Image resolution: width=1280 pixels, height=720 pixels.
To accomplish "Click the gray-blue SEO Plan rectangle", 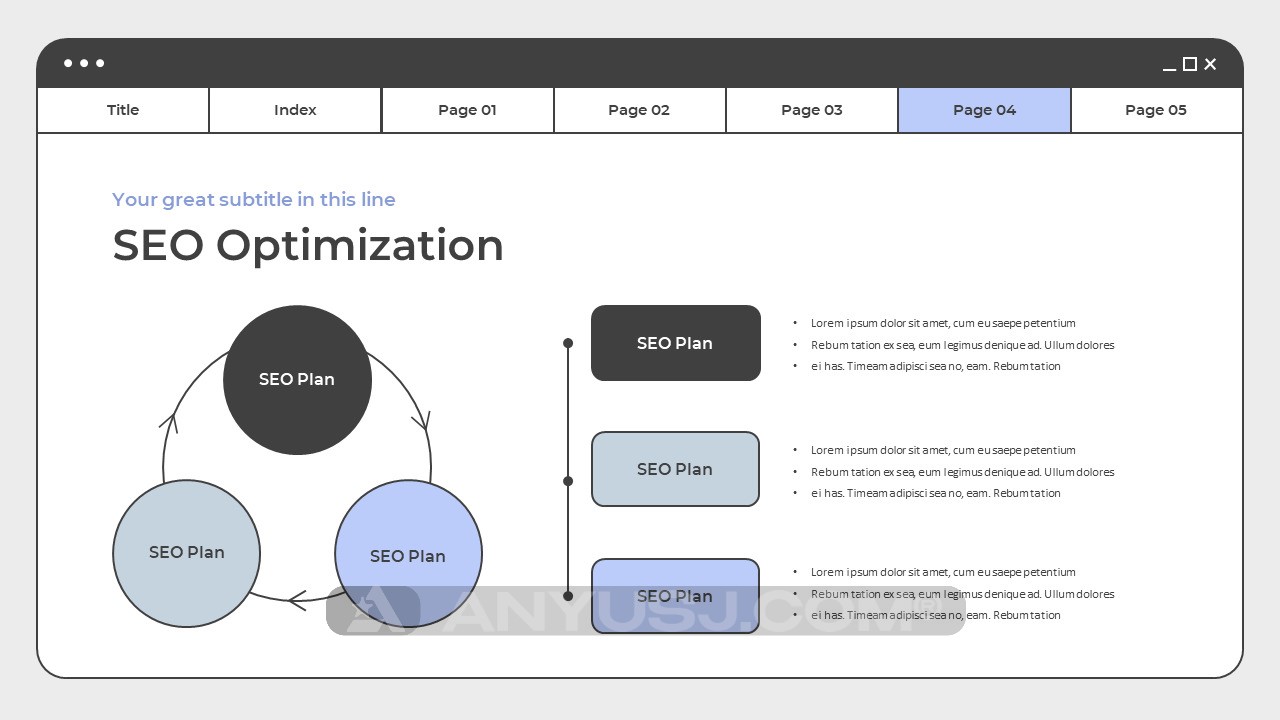I will (676, 469).
